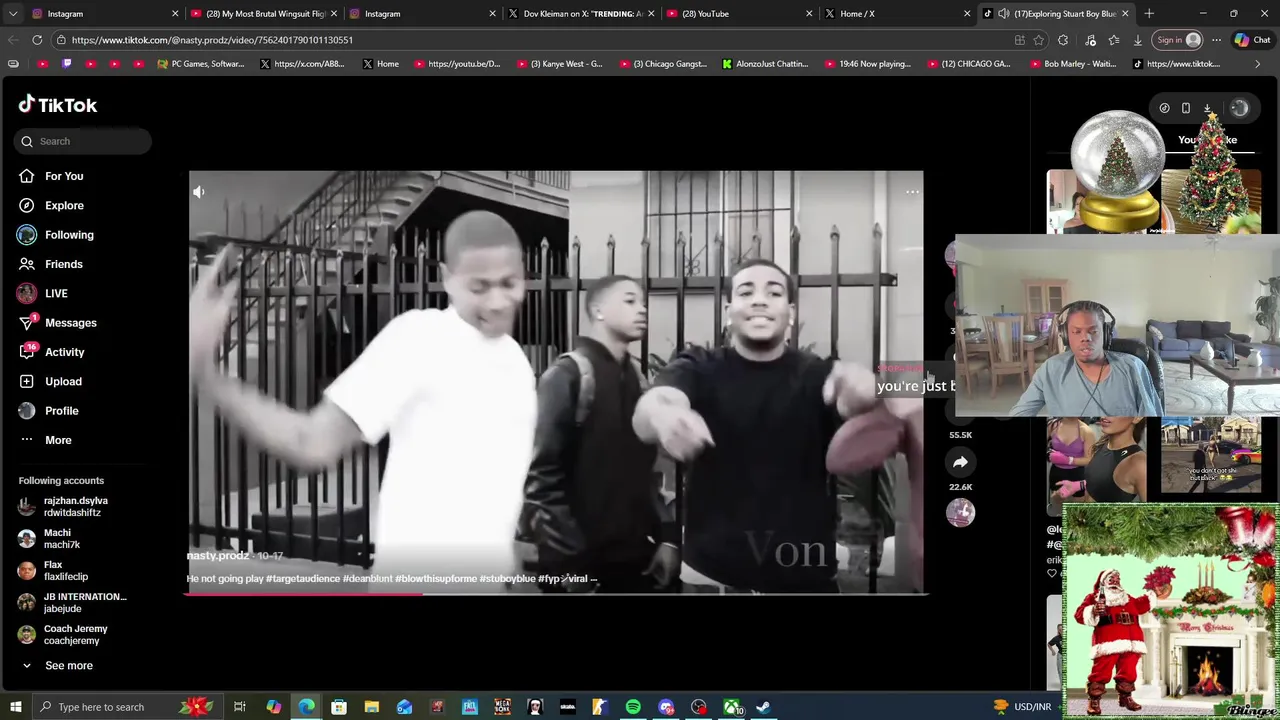Reload the current page
Image resolution: width=1280 pixels, height=720 pixels.
click(37, 40)
